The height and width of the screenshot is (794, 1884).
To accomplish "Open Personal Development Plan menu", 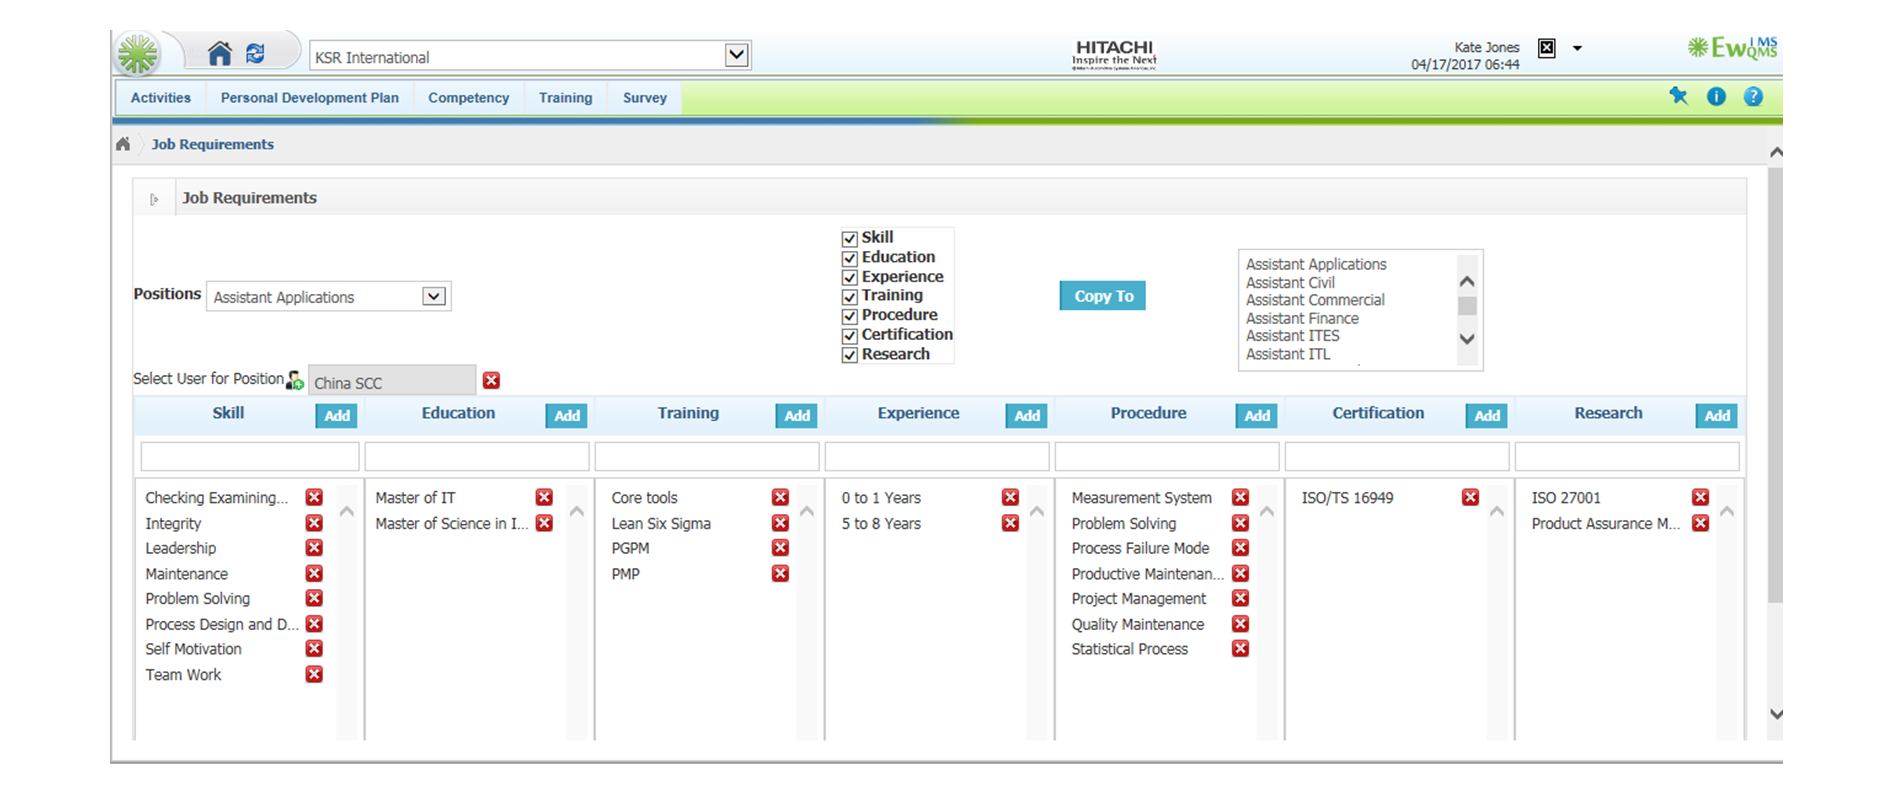I will pos(310,98).
